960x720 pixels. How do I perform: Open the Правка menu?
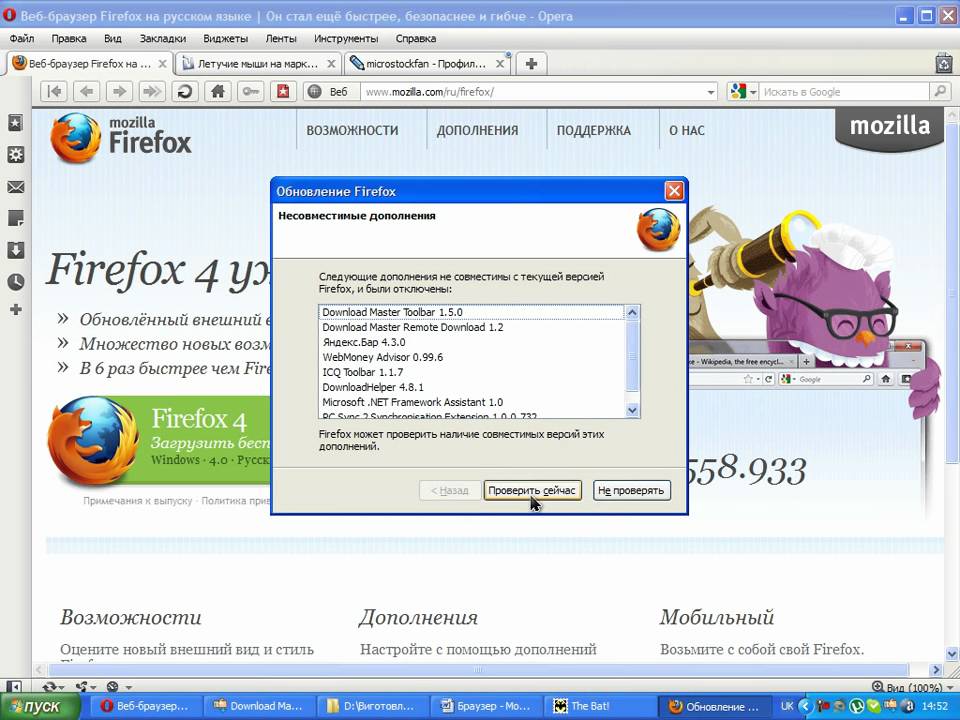pos(69,39)
